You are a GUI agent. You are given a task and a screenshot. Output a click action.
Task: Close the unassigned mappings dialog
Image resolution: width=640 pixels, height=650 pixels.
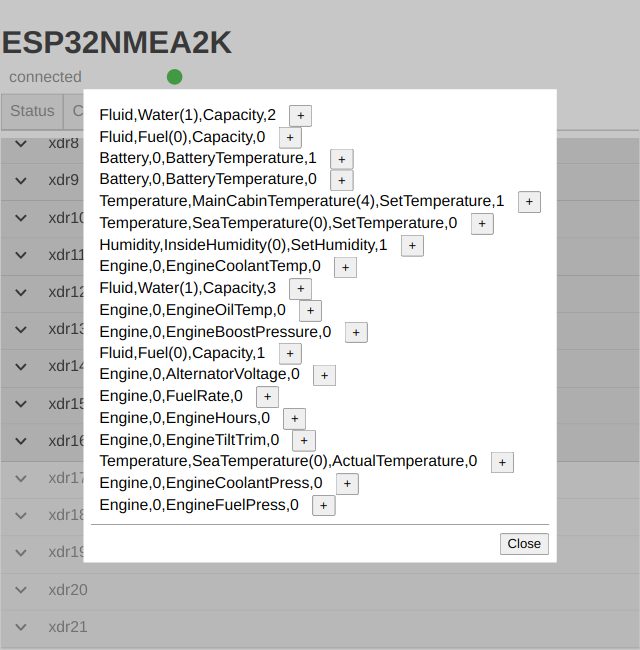coord(524,544)
